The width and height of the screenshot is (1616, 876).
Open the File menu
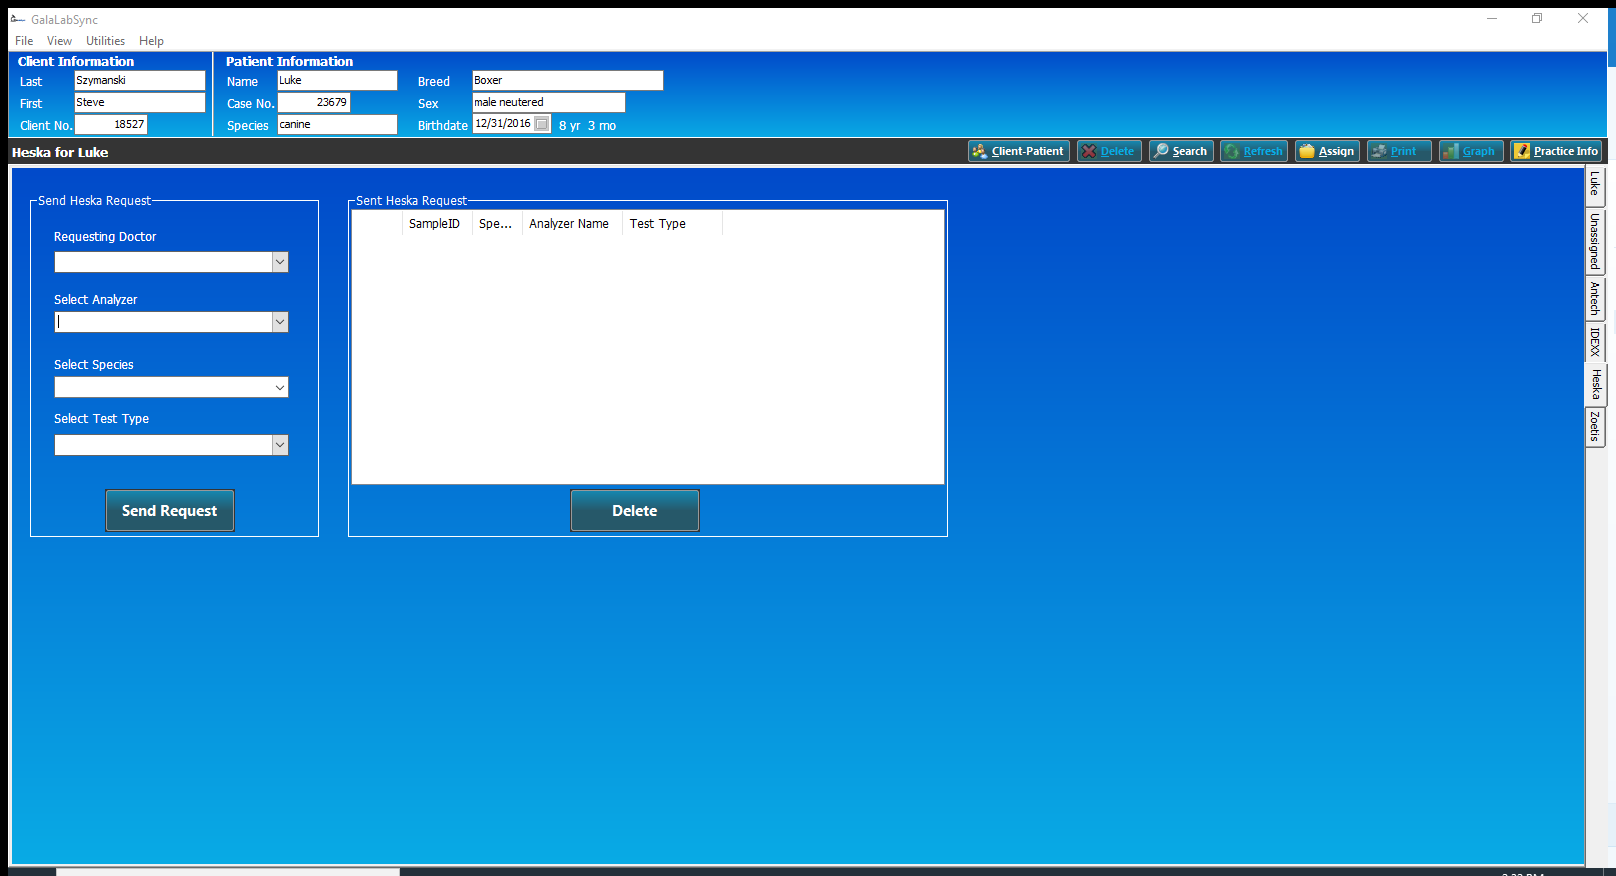point(24,41)
